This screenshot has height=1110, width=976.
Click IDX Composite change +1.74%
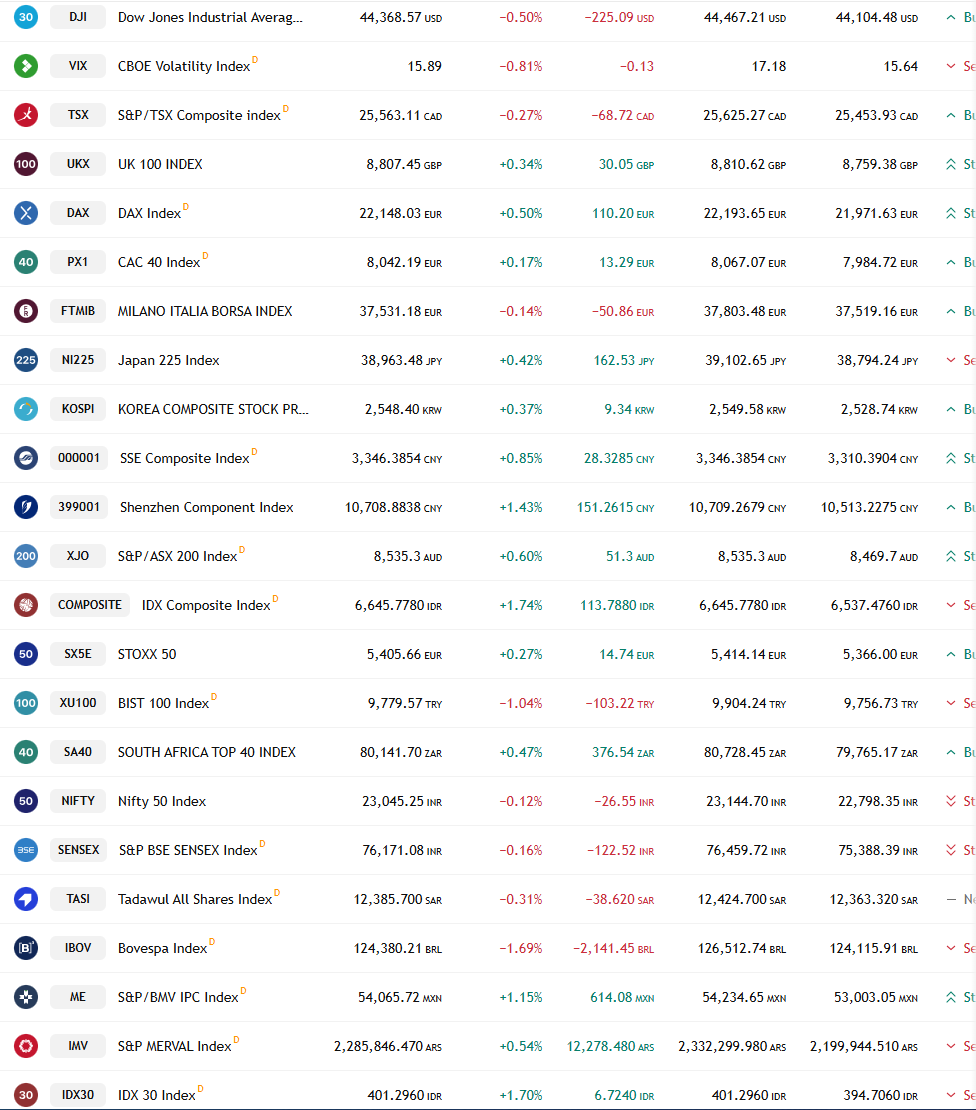(521, 605)
